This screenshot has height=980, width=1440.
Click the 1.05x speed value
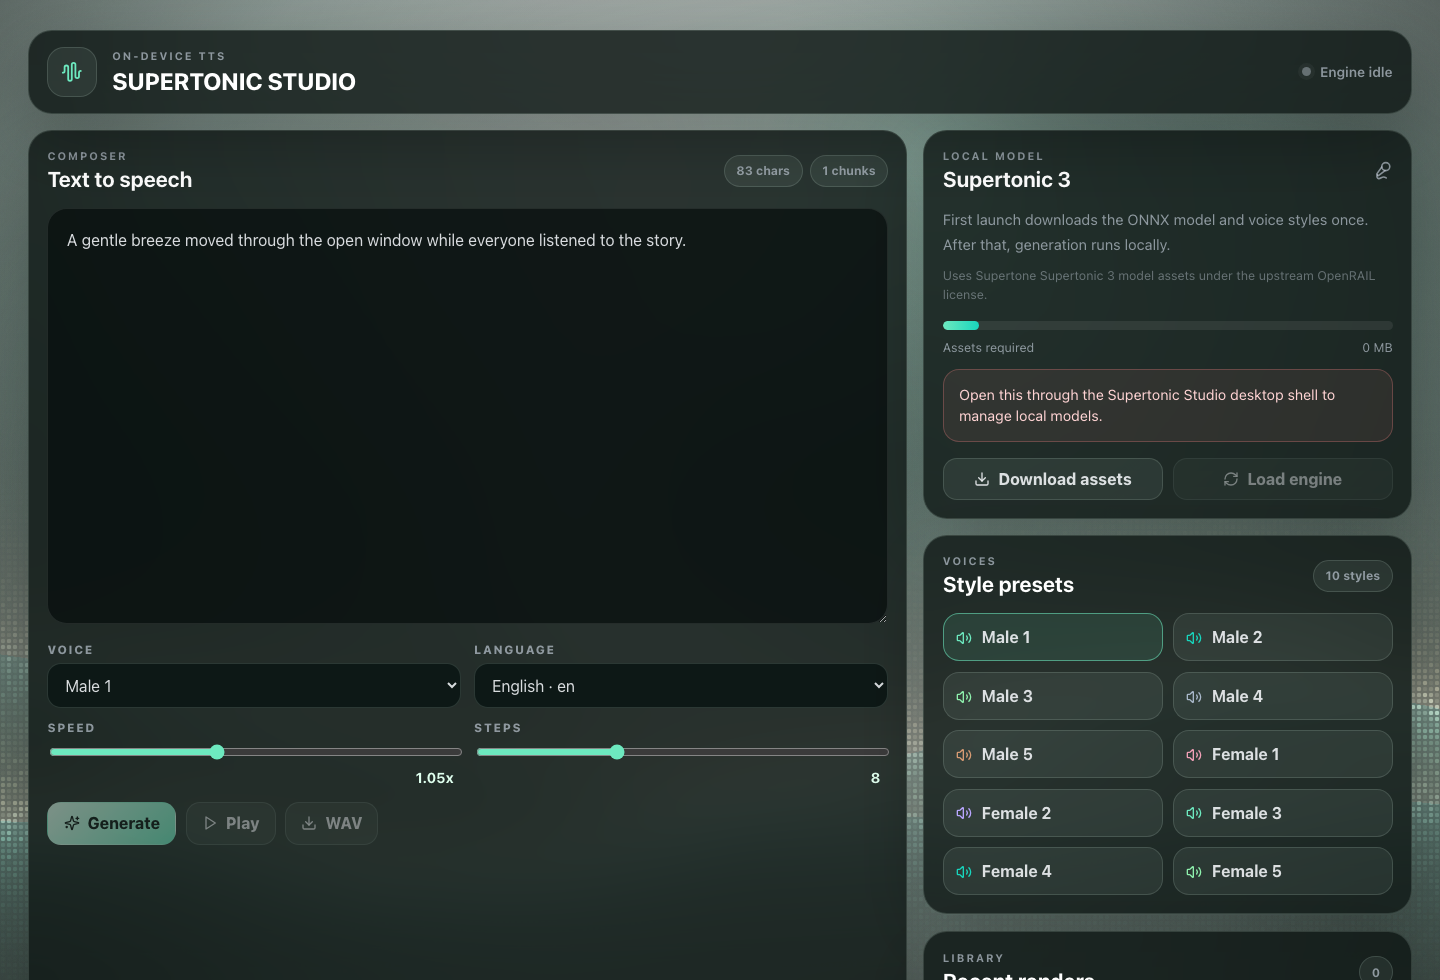click(435, 778)
